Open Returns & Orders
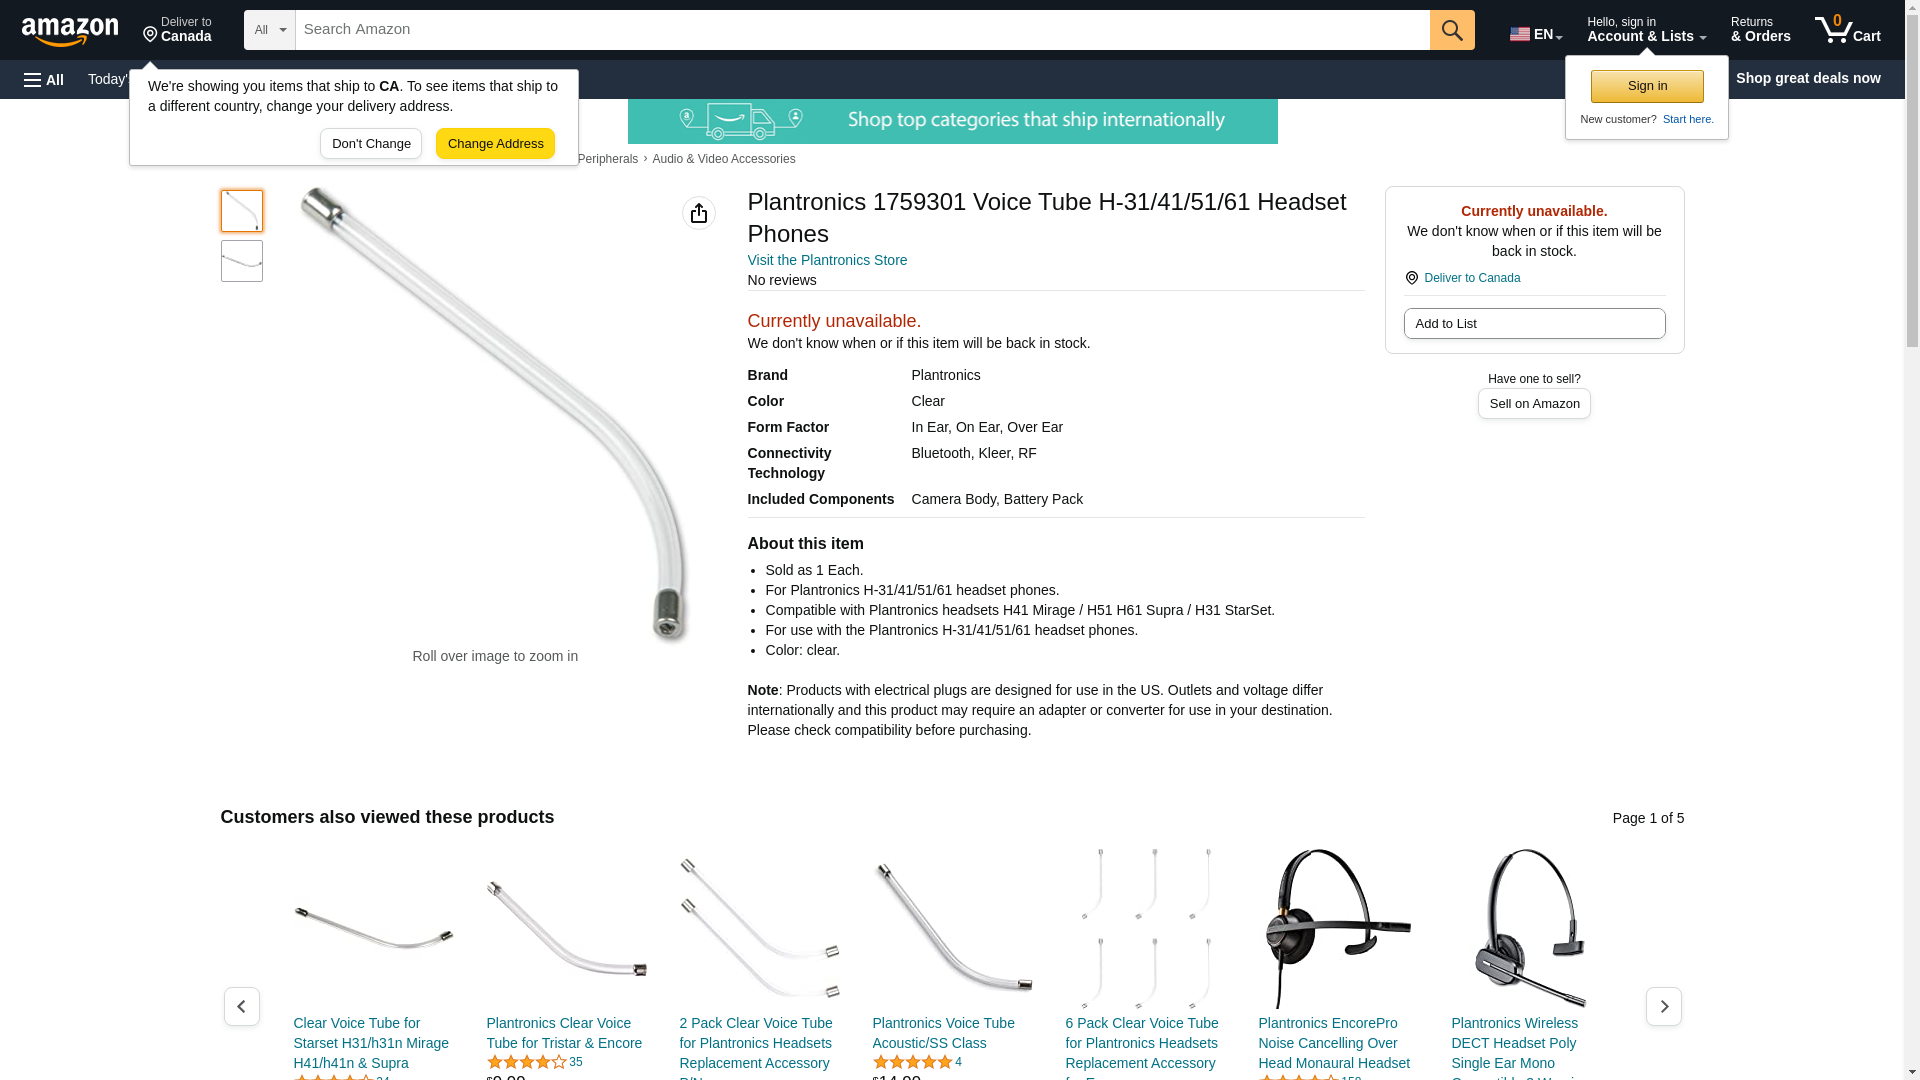 tap(1760, 30)
